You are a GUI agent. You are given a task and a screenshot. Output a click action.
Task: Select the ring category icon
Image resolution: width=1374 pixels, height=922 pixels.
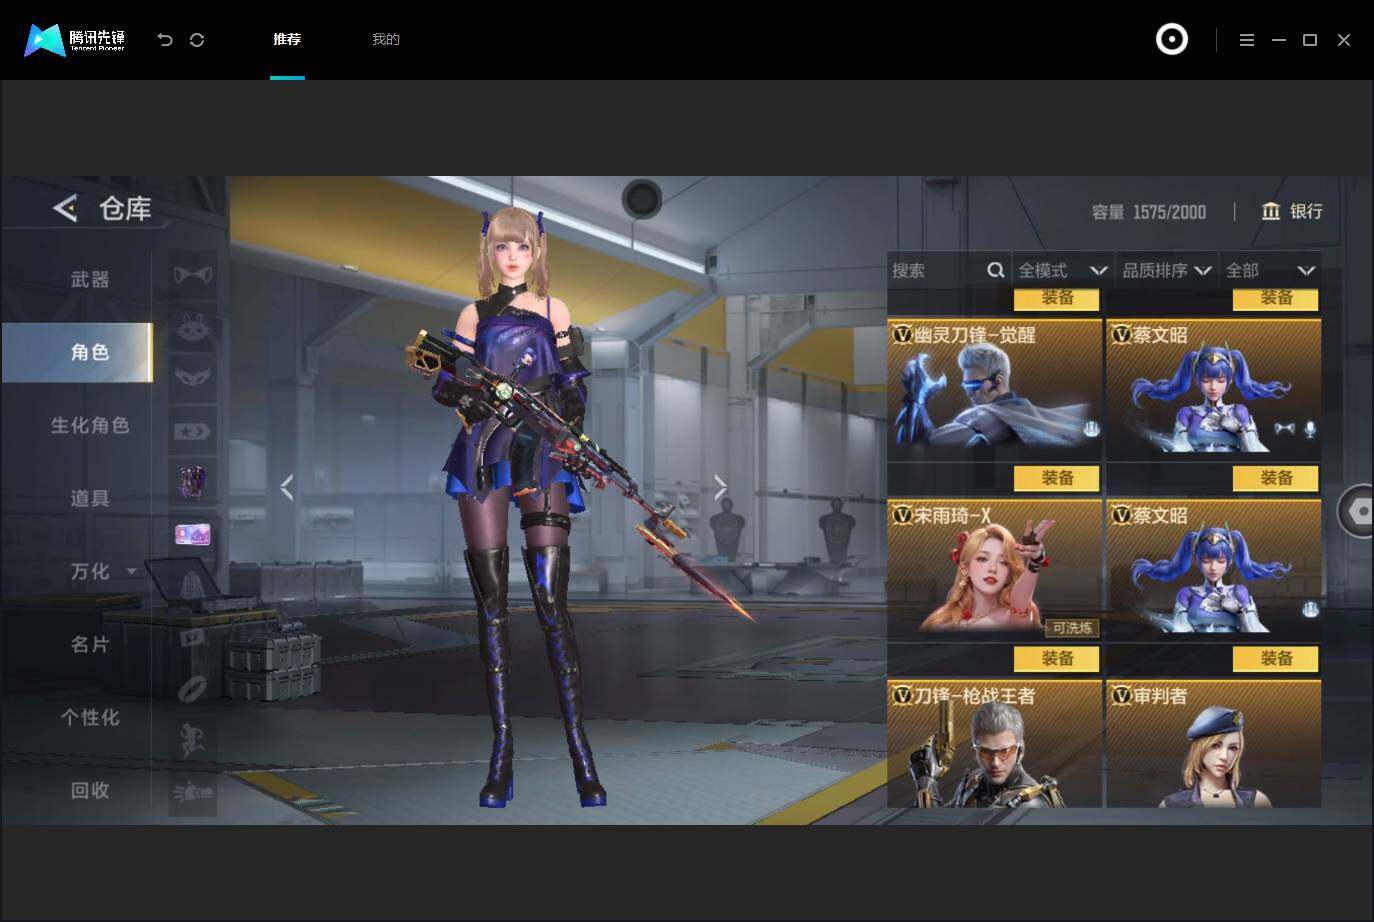point(193,690)
